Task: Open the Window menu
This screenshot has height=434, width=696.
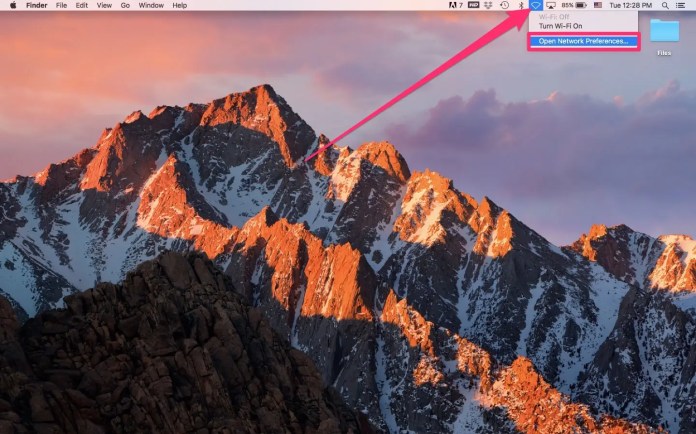Action: point(151,5)
